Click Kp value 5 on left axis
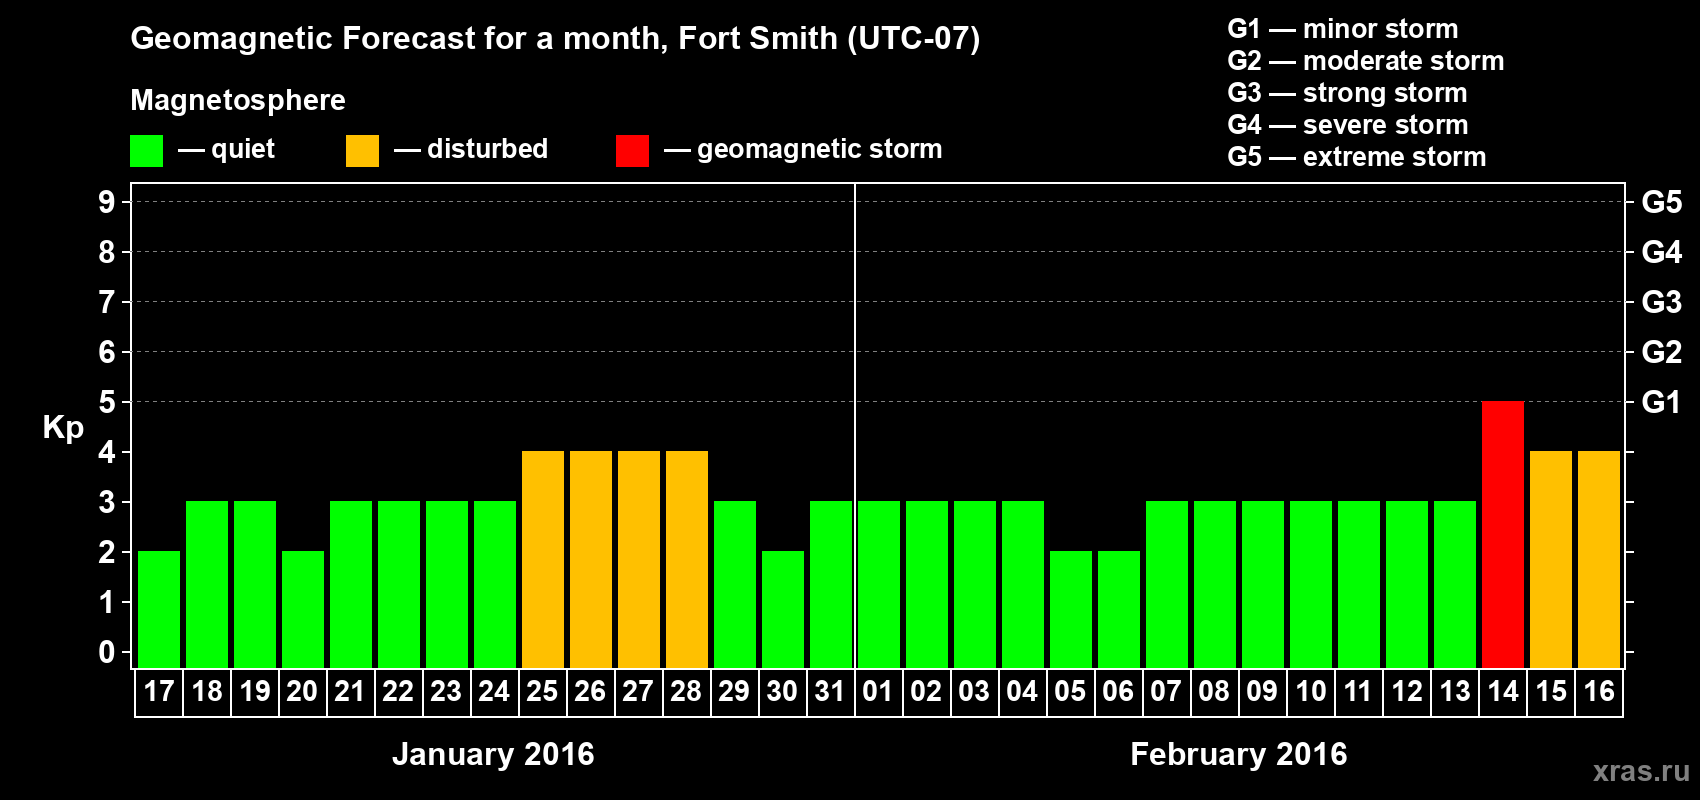This screenshot has height=800, width=1700. pyautogui.click(x=107, y=402)
